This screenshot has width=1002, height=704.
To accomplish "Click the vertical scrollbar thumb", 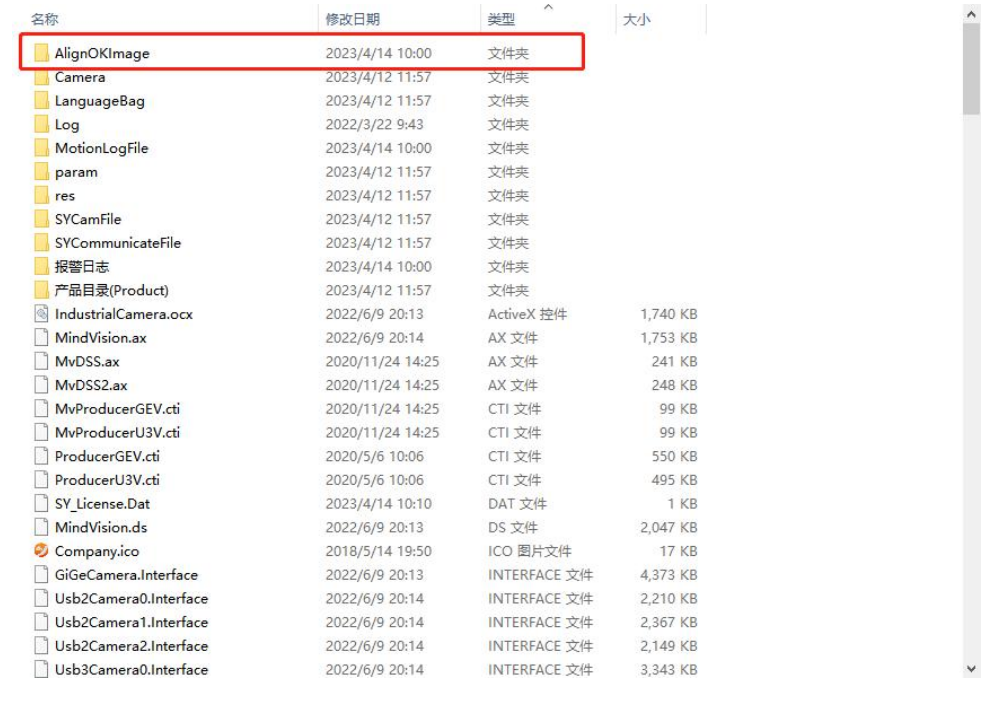I will [x=971, y=70].
